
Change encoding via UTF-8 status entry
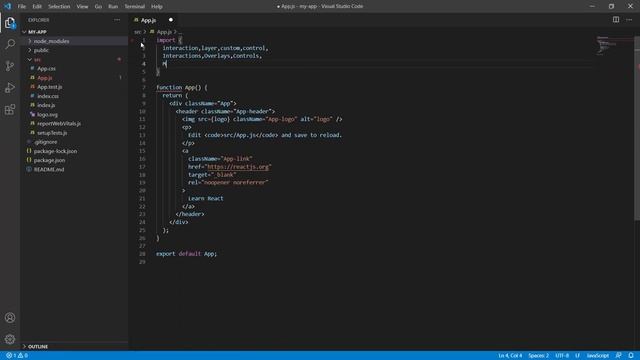562,356
